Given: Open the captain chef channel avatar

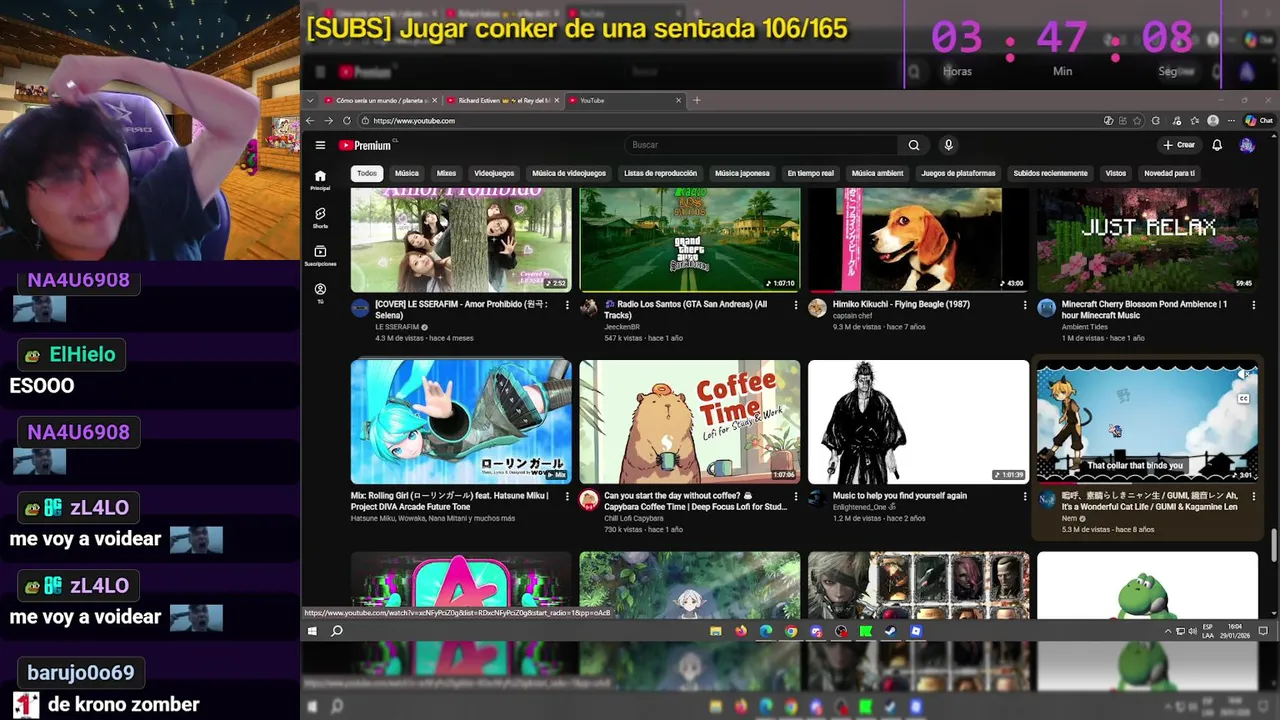Looking at the screenshot, I should point(817,308).
